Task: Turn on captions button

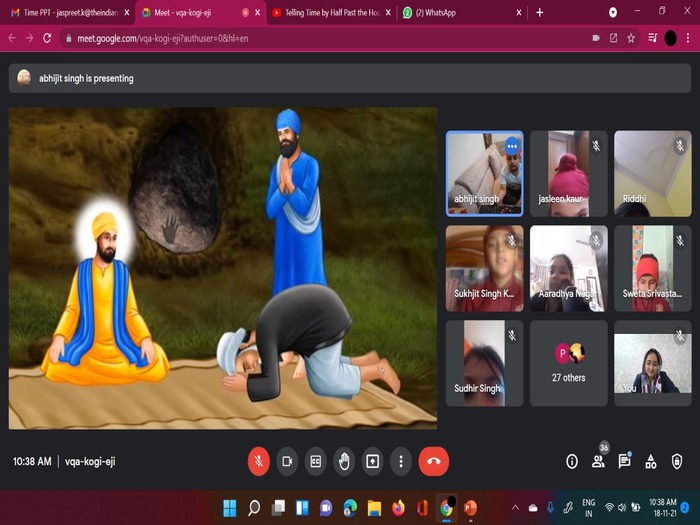Action: 316,461
